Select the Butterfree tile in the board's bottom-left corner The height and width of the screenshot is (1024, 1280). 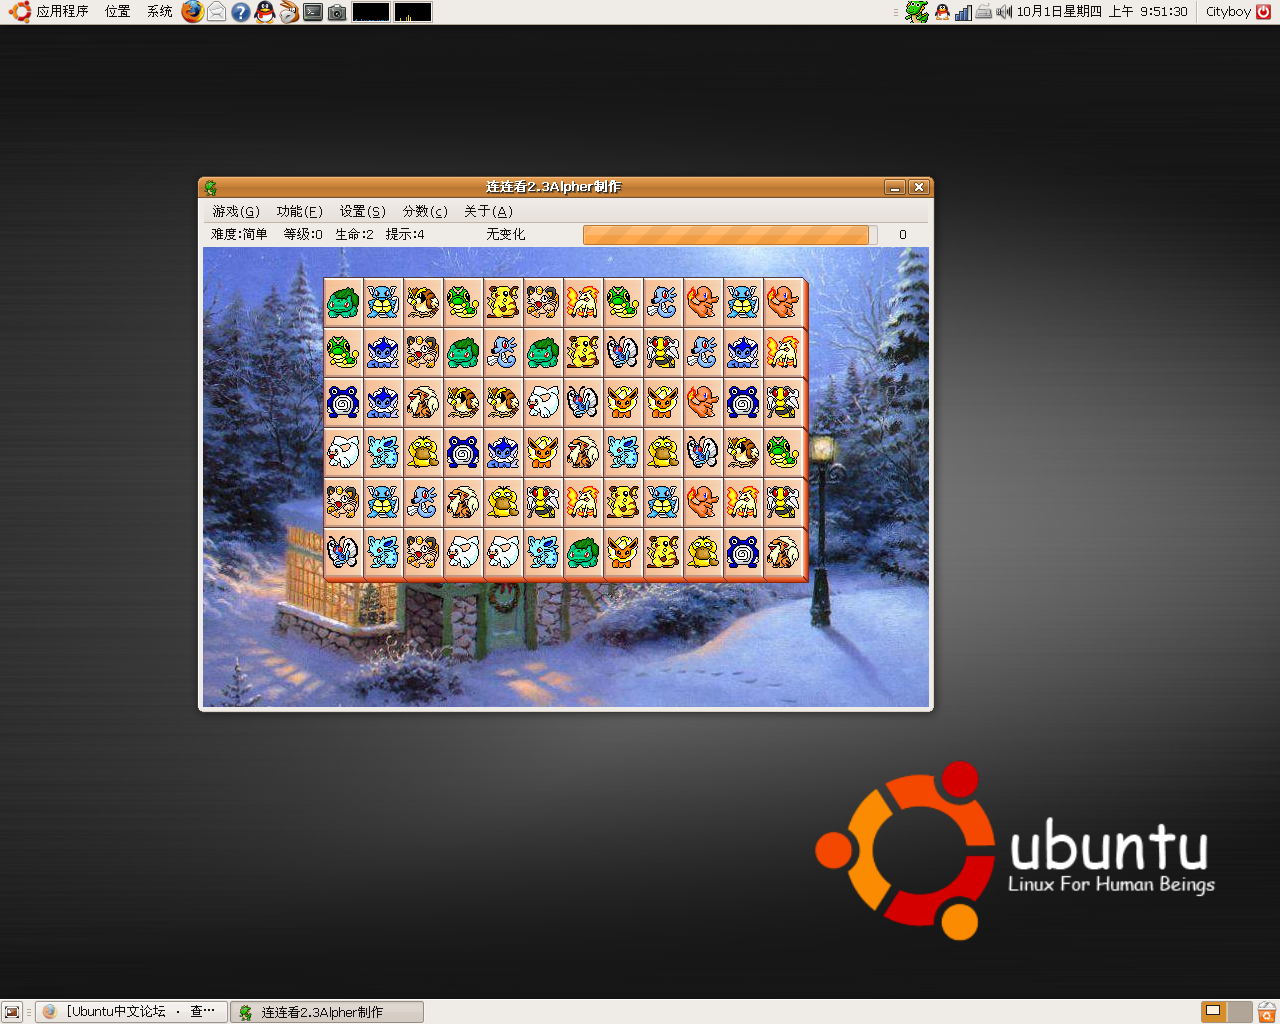click(343, 551)
